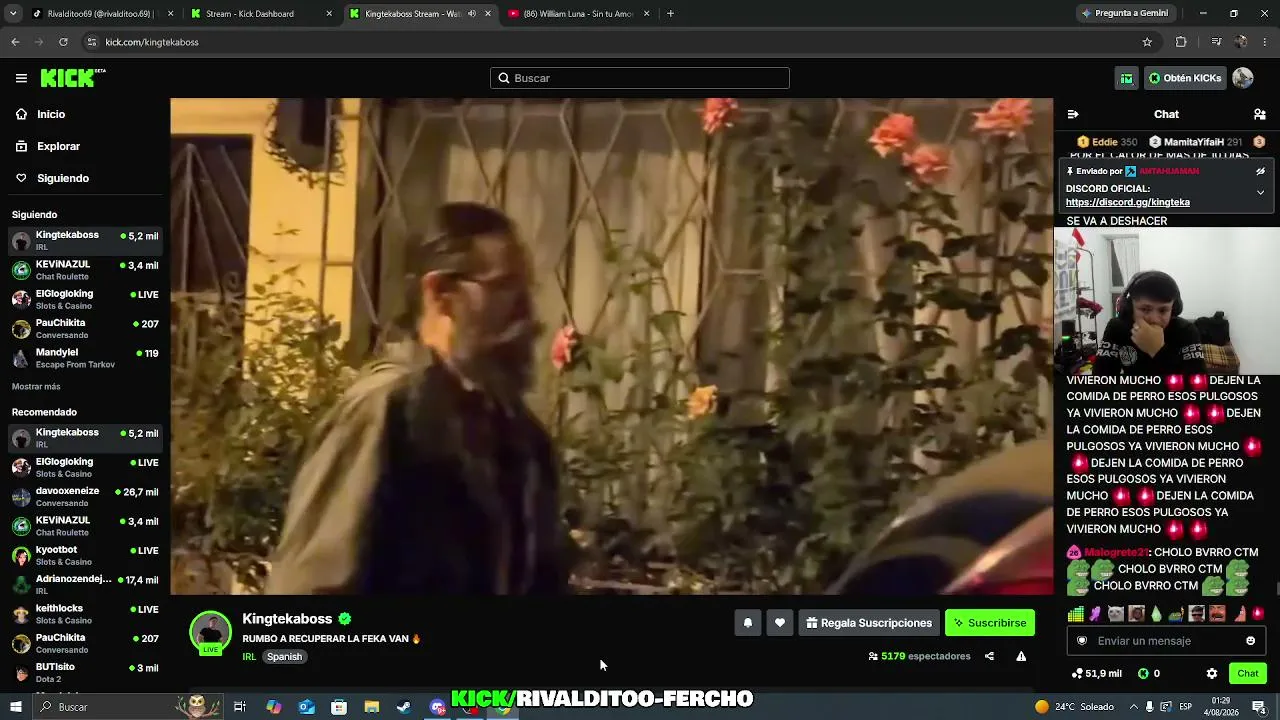Open BUTIsito Dota 2 channel
This screenshot has height=720, width=1280.
[x=85, y=672]
